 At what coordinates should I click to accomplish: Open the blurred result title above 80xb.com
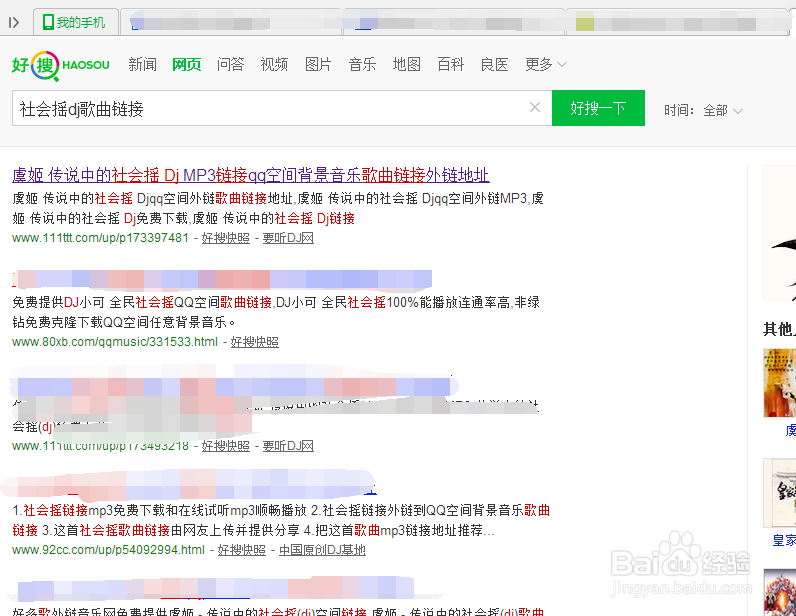coord(222,279)
